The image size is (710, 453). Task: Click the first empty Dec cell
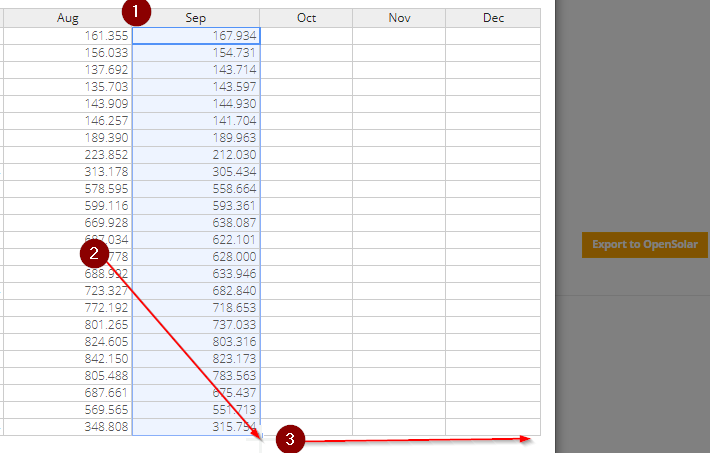[x=493, y=36]
